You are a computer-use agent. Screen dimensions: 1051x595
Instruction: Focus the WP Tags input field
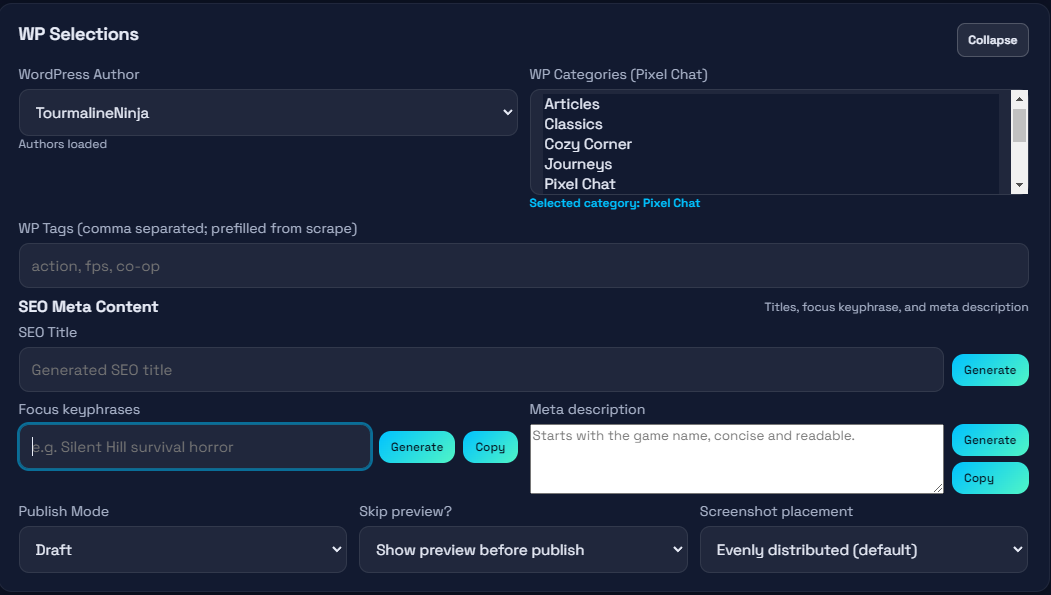(523, 266)
